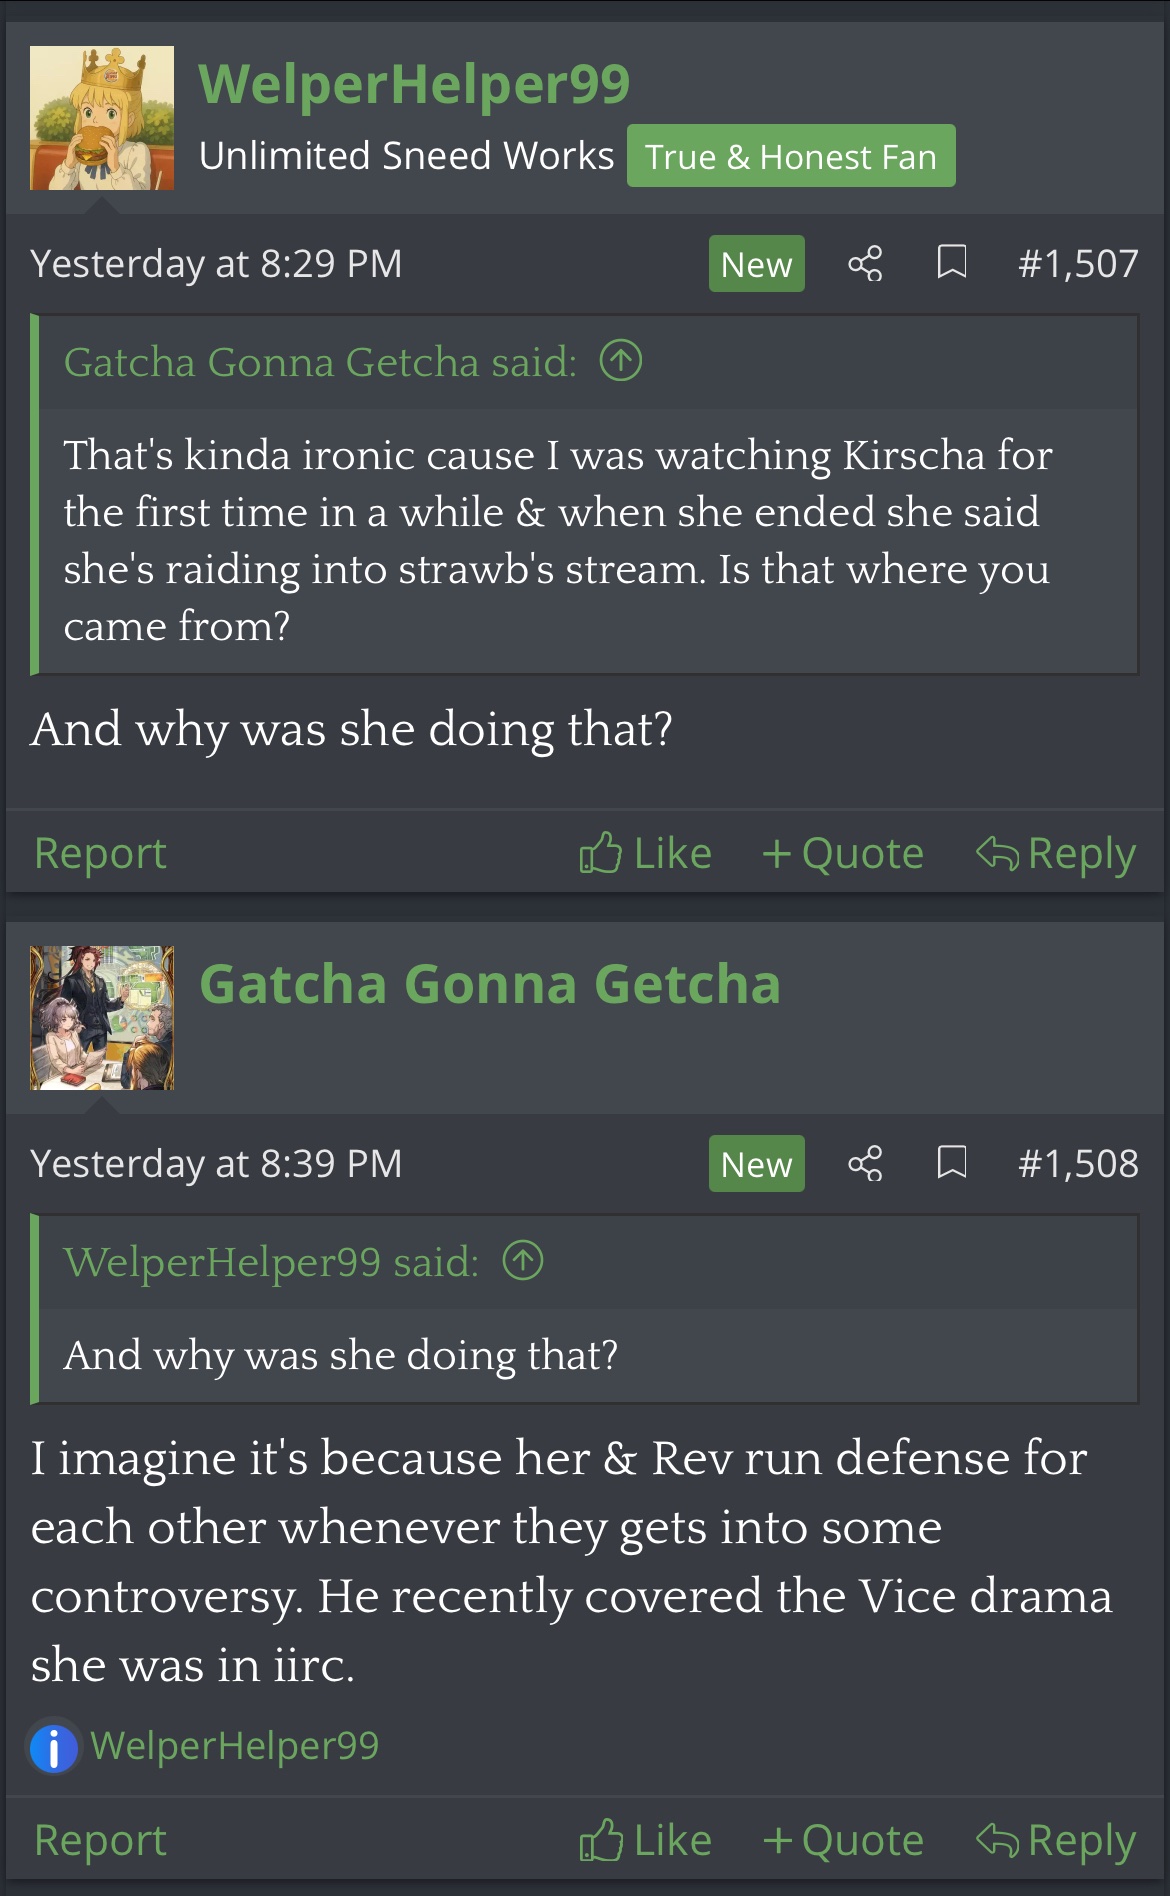The height and width of the screenshot is (1896, 1170).
Task: Click share icon on post #1,507
Action: click(x=865, y=264)
